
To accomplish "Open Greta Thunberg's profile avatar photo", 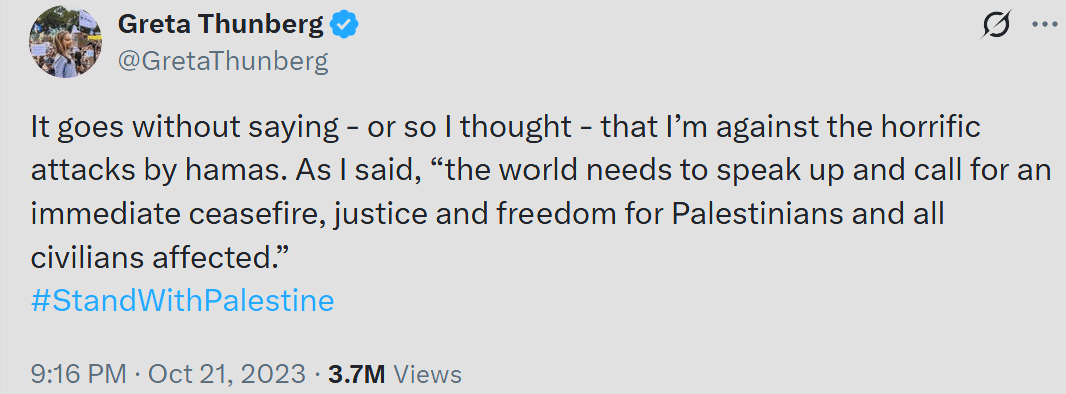I will point(65,42).
